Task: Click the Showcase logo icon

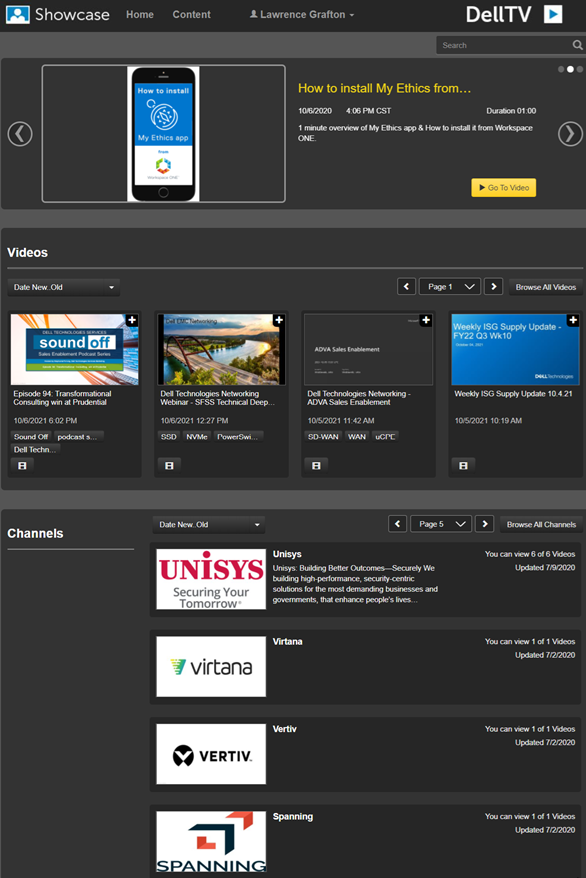Action: pyautogui.click(x=17, y=15)
